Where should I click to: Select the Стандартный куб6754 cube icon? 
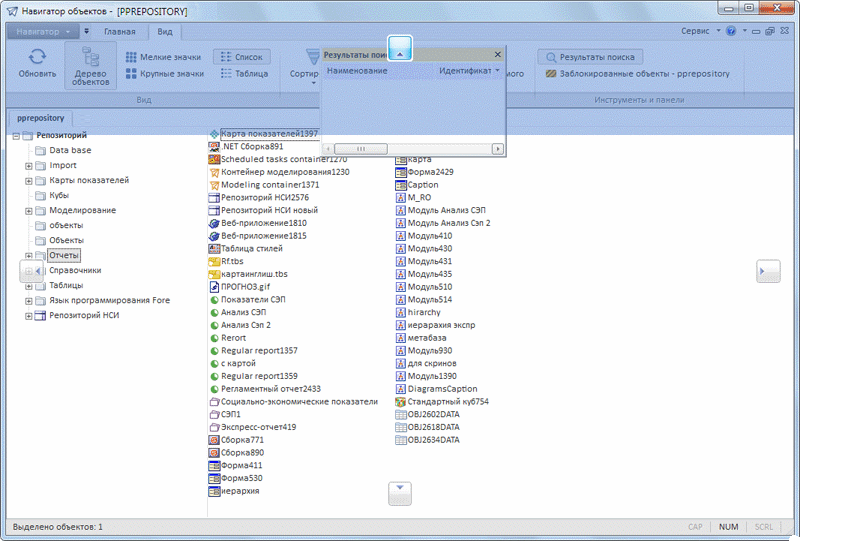[400, 401]
